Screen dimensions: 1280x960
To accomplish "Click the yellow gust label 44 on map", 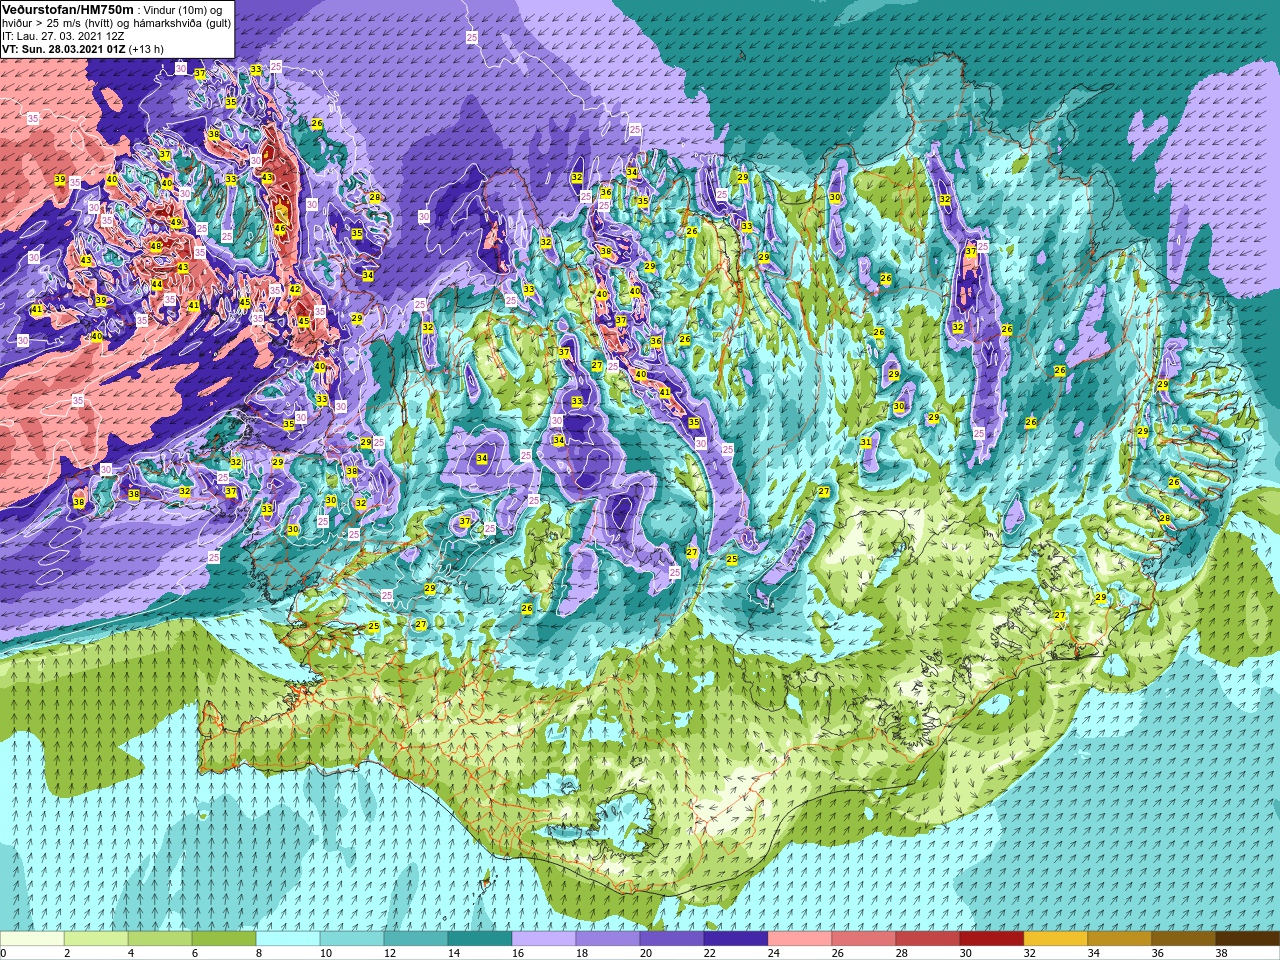I will tap(156, 285).
